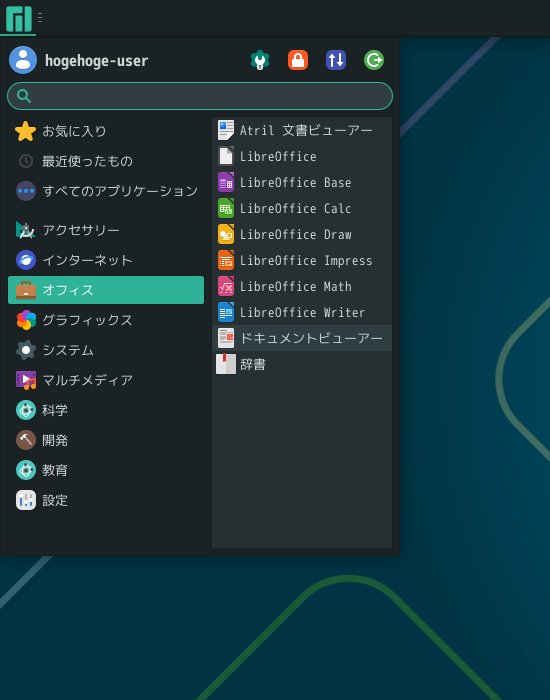Click the colorful icon beside グラフィックス

pos(26,320)
